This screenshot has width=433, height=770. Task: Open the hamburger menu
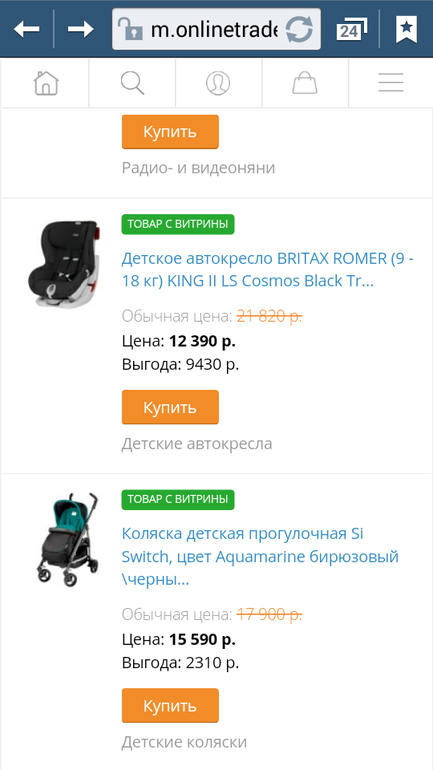(391, 82)
